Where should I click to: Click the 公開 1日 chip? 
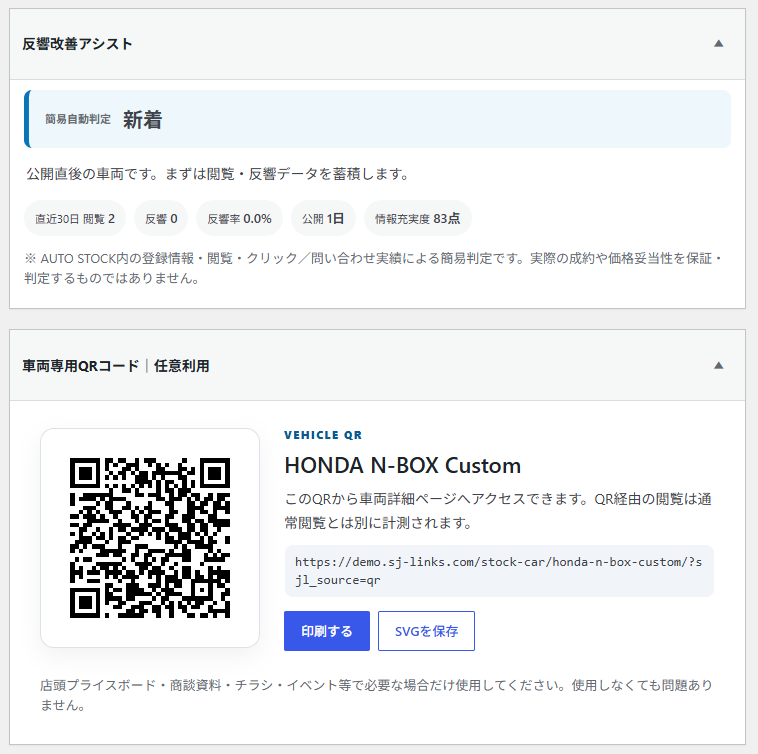(323, 218)
